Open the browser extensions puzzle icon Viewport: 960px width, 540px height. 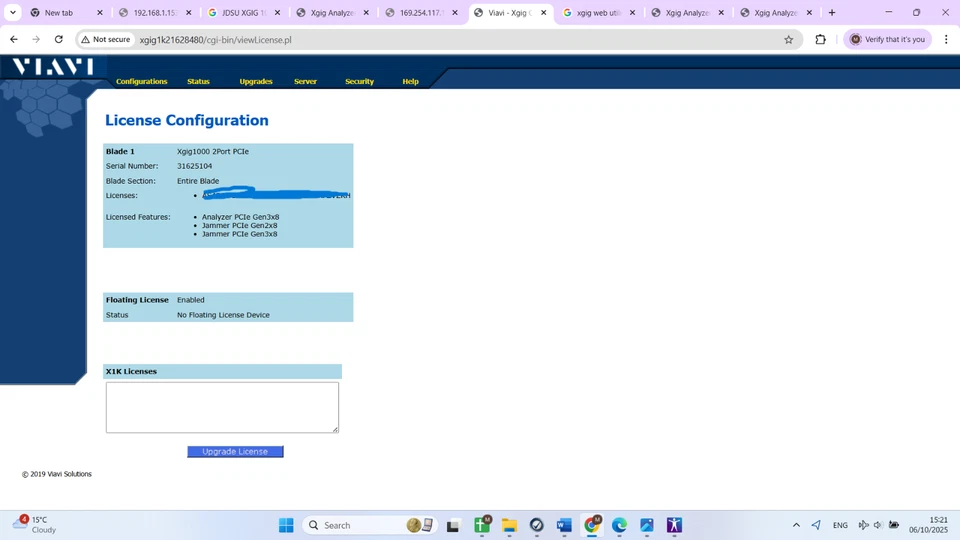pyautogui.click(x=820, y=39)
